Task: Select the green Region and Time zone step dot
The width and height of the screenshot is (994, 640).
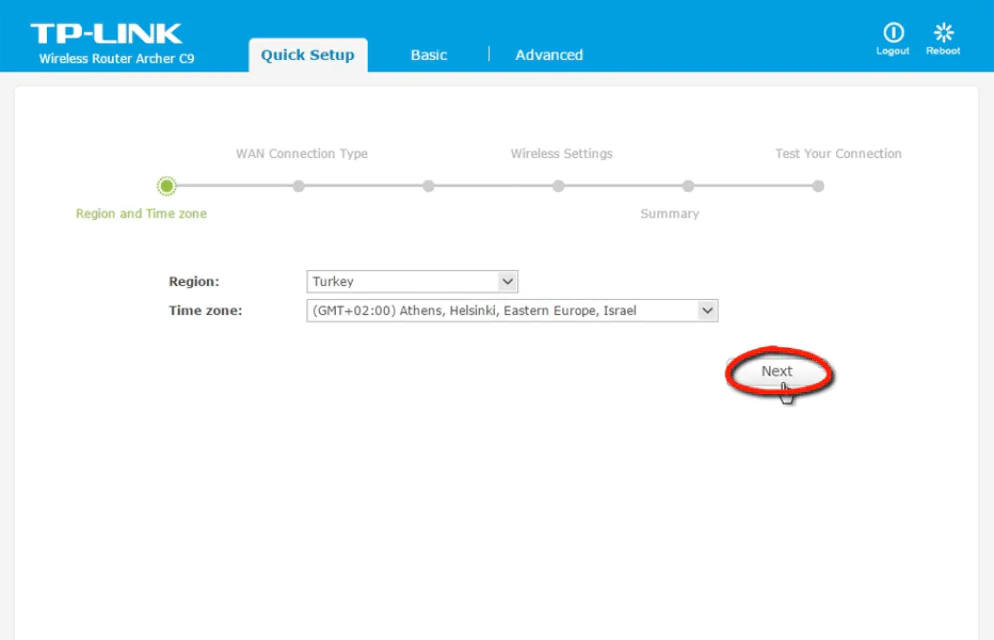Action: [167, 186]
